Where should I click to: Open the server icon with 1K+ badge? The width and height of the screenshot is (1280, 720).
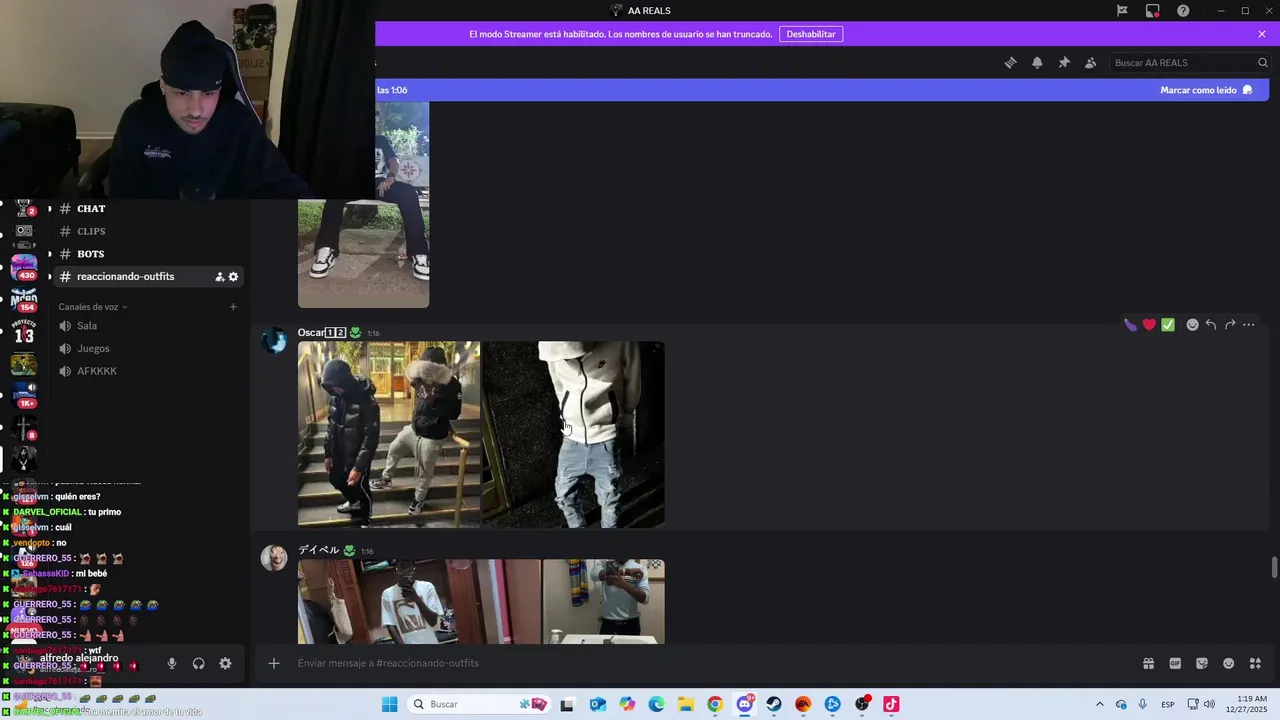tap(24, 395)
